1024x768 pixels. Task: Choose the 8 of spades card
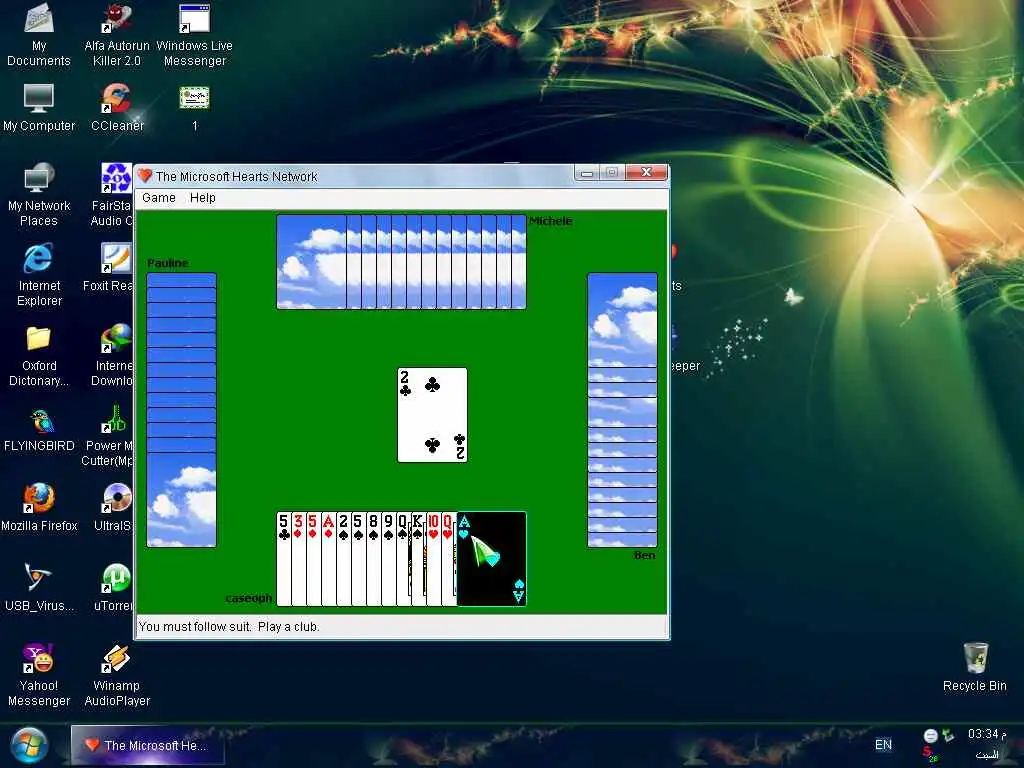click(374, 559)
